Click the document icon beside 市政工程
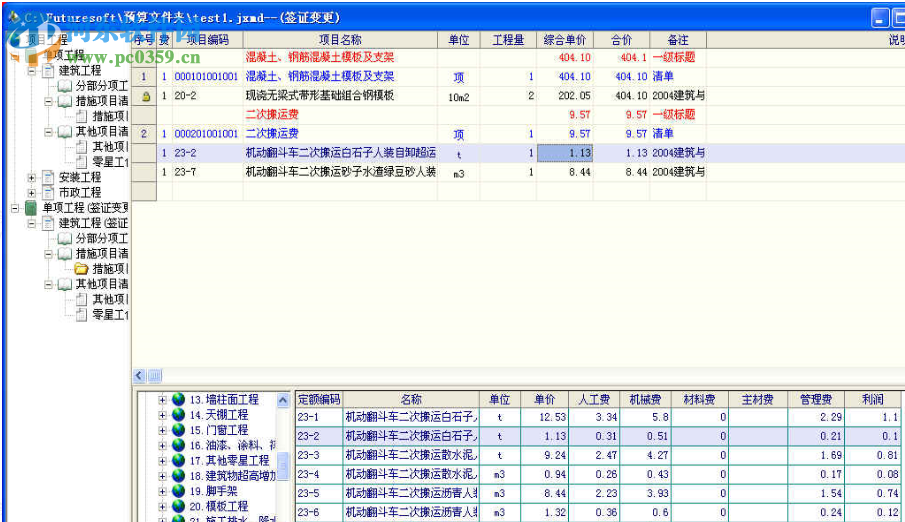Screen dimensions: 905x522 pos(48,192)
